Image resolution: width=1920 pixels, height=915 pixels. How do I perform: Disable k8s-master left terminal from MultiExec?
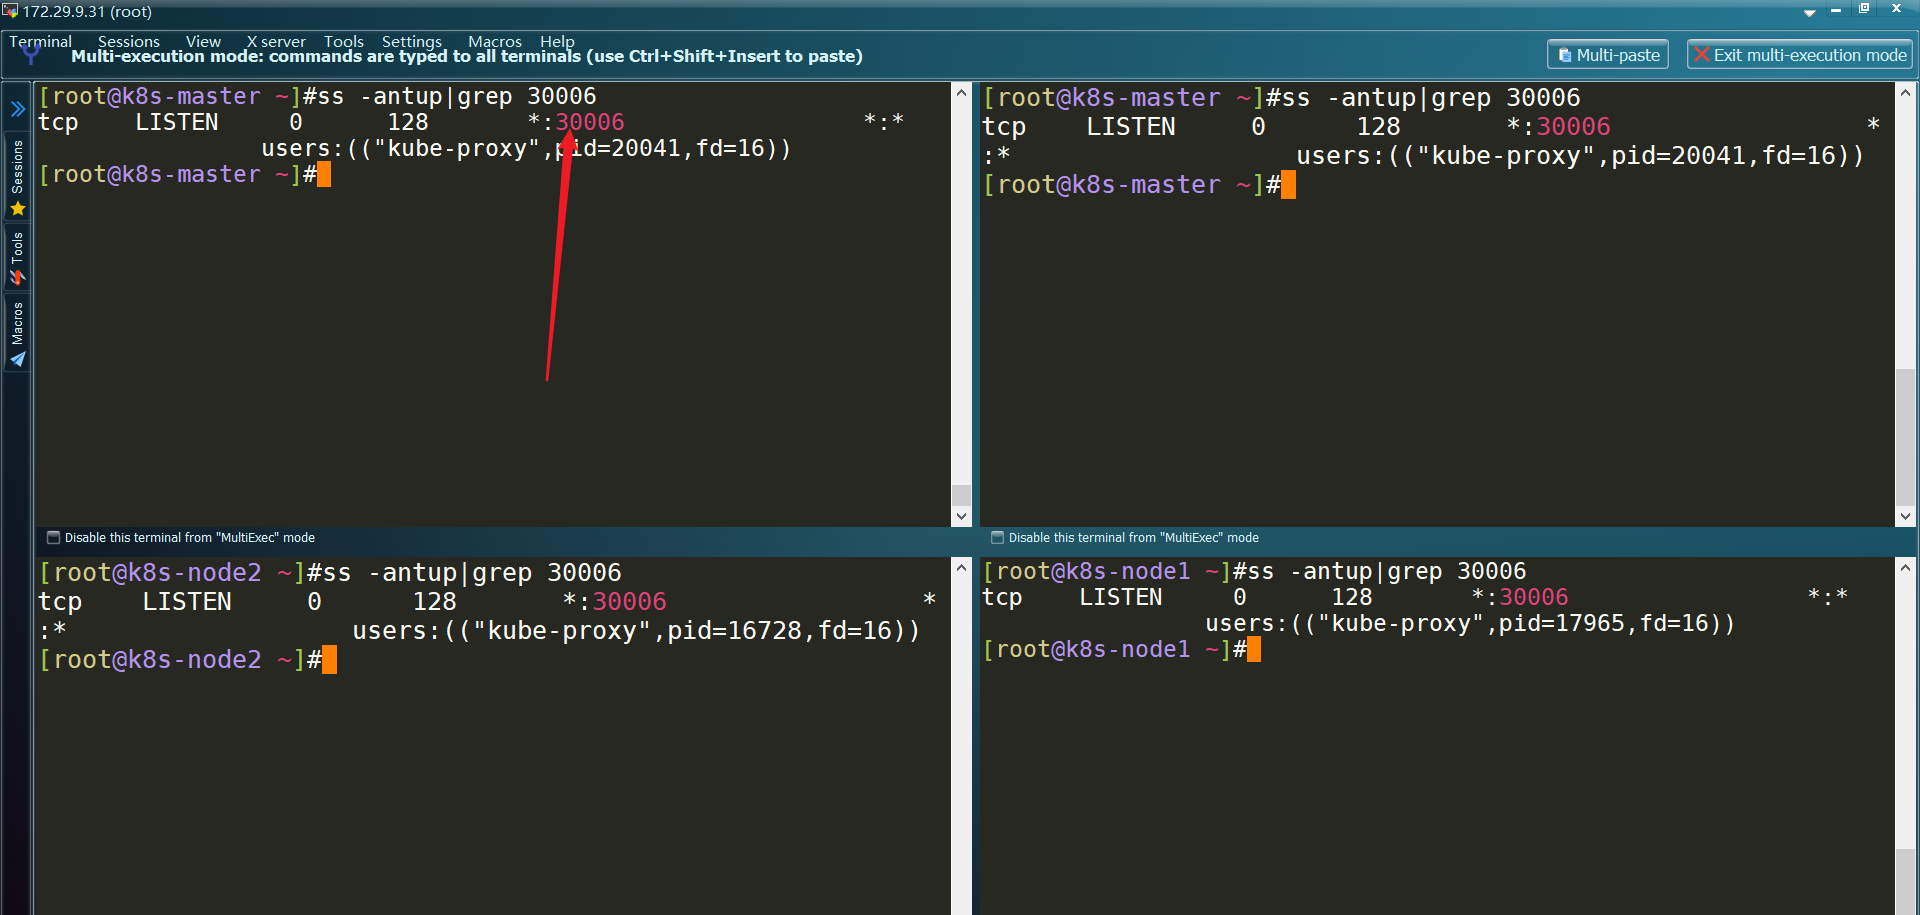tap(54, 538)
